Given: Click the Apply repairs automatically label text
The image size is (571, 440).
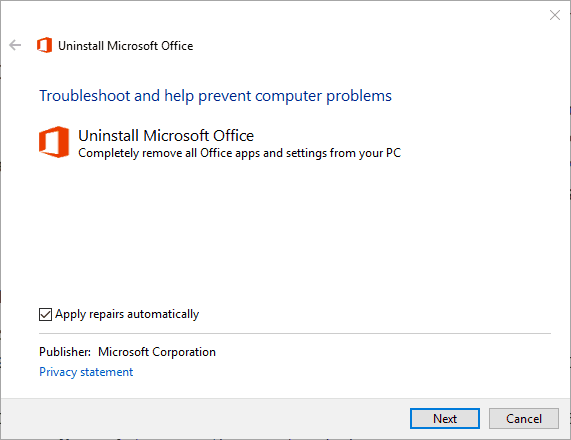Looking at the screenshot, I should [127, 314].
